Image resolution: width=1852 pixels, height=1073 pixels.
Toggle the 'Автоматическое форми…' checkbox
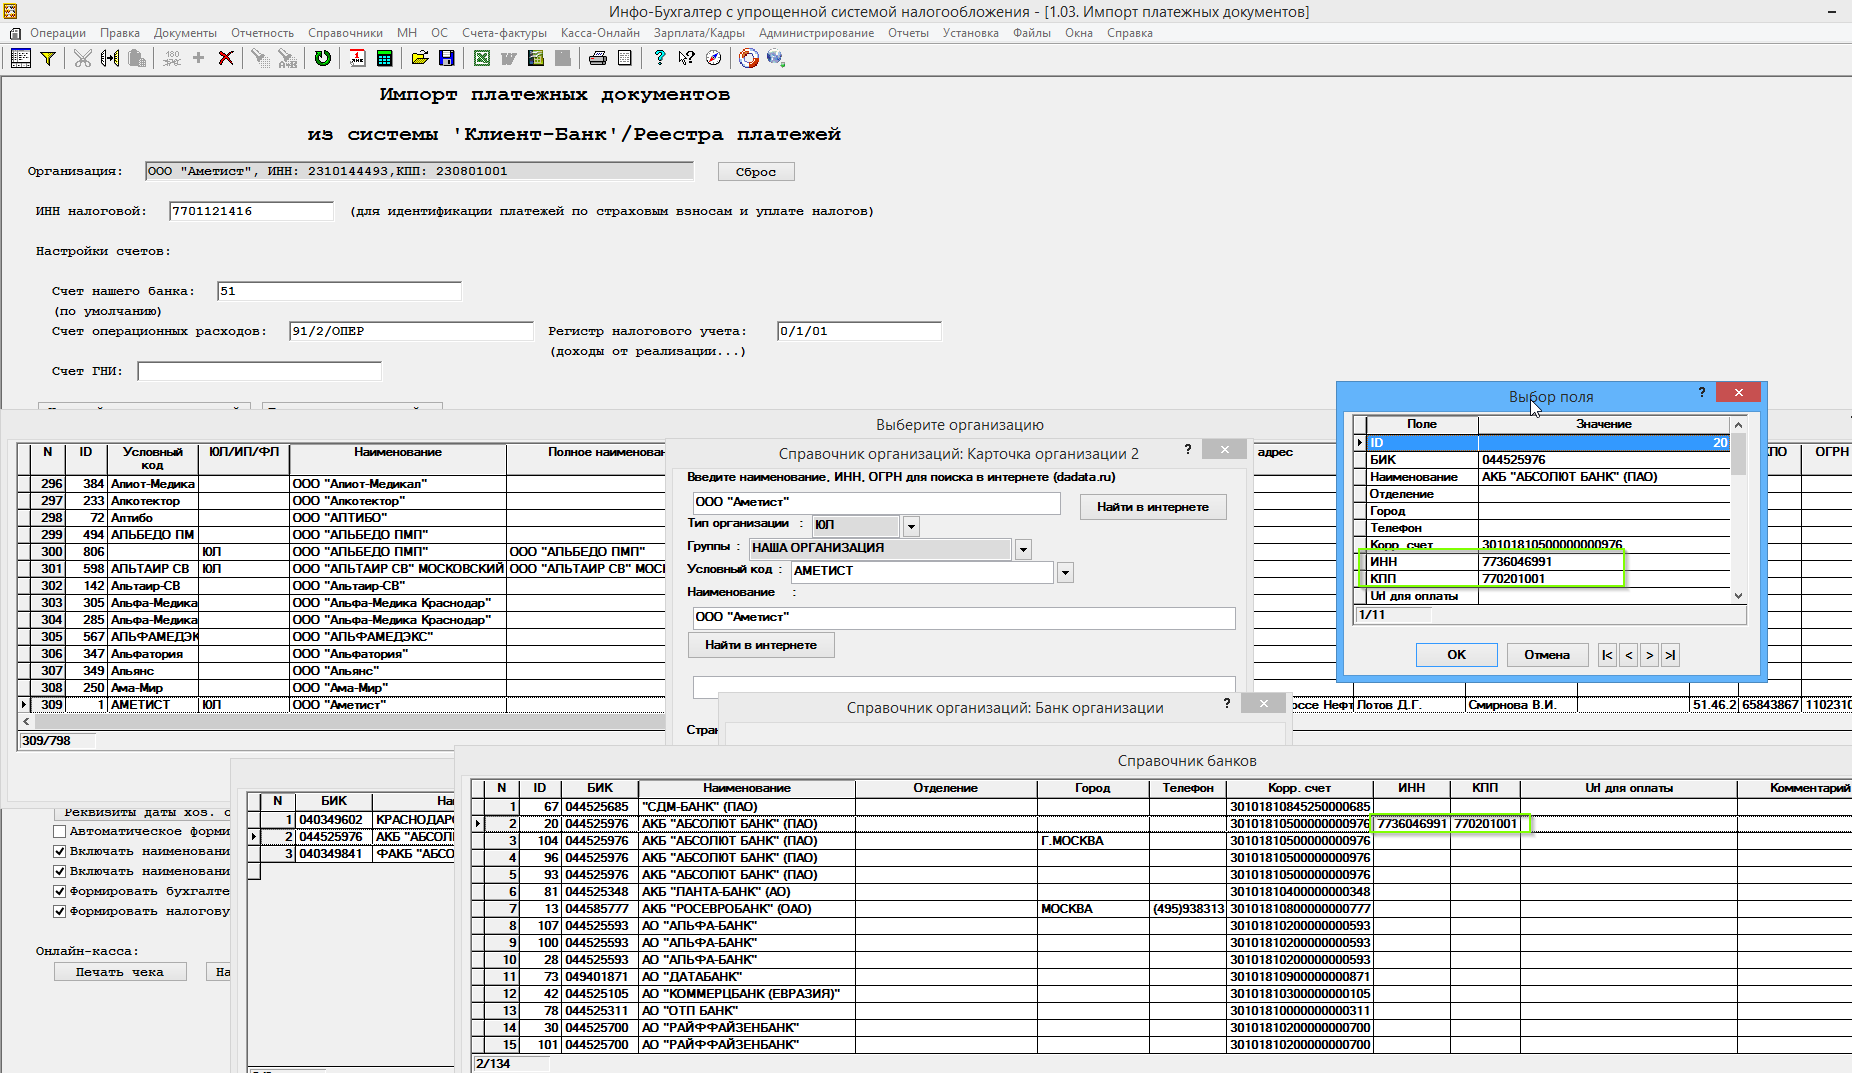pos(59,832)
